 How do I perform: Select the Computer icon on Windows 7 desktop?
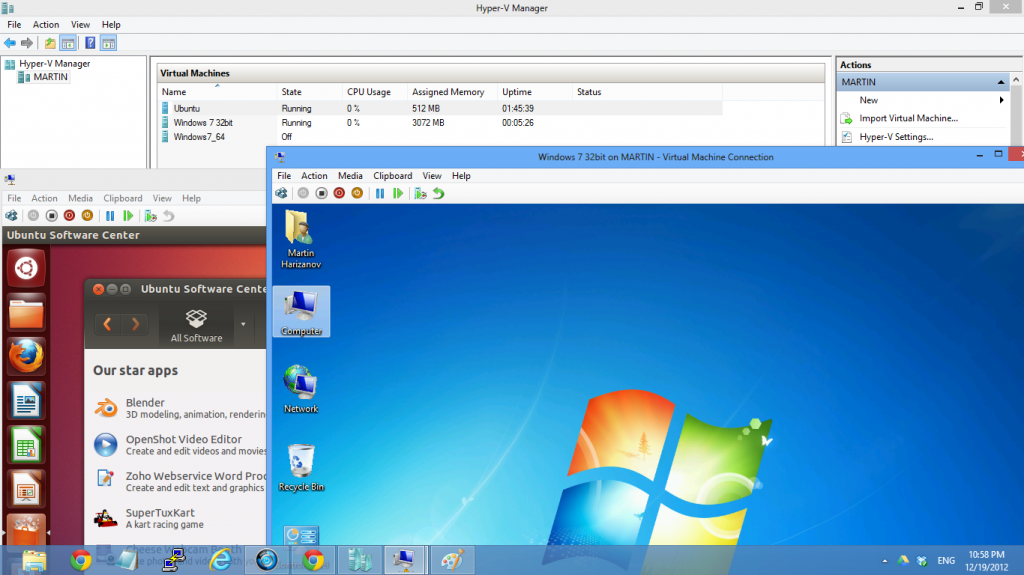(x=301, y=312)
